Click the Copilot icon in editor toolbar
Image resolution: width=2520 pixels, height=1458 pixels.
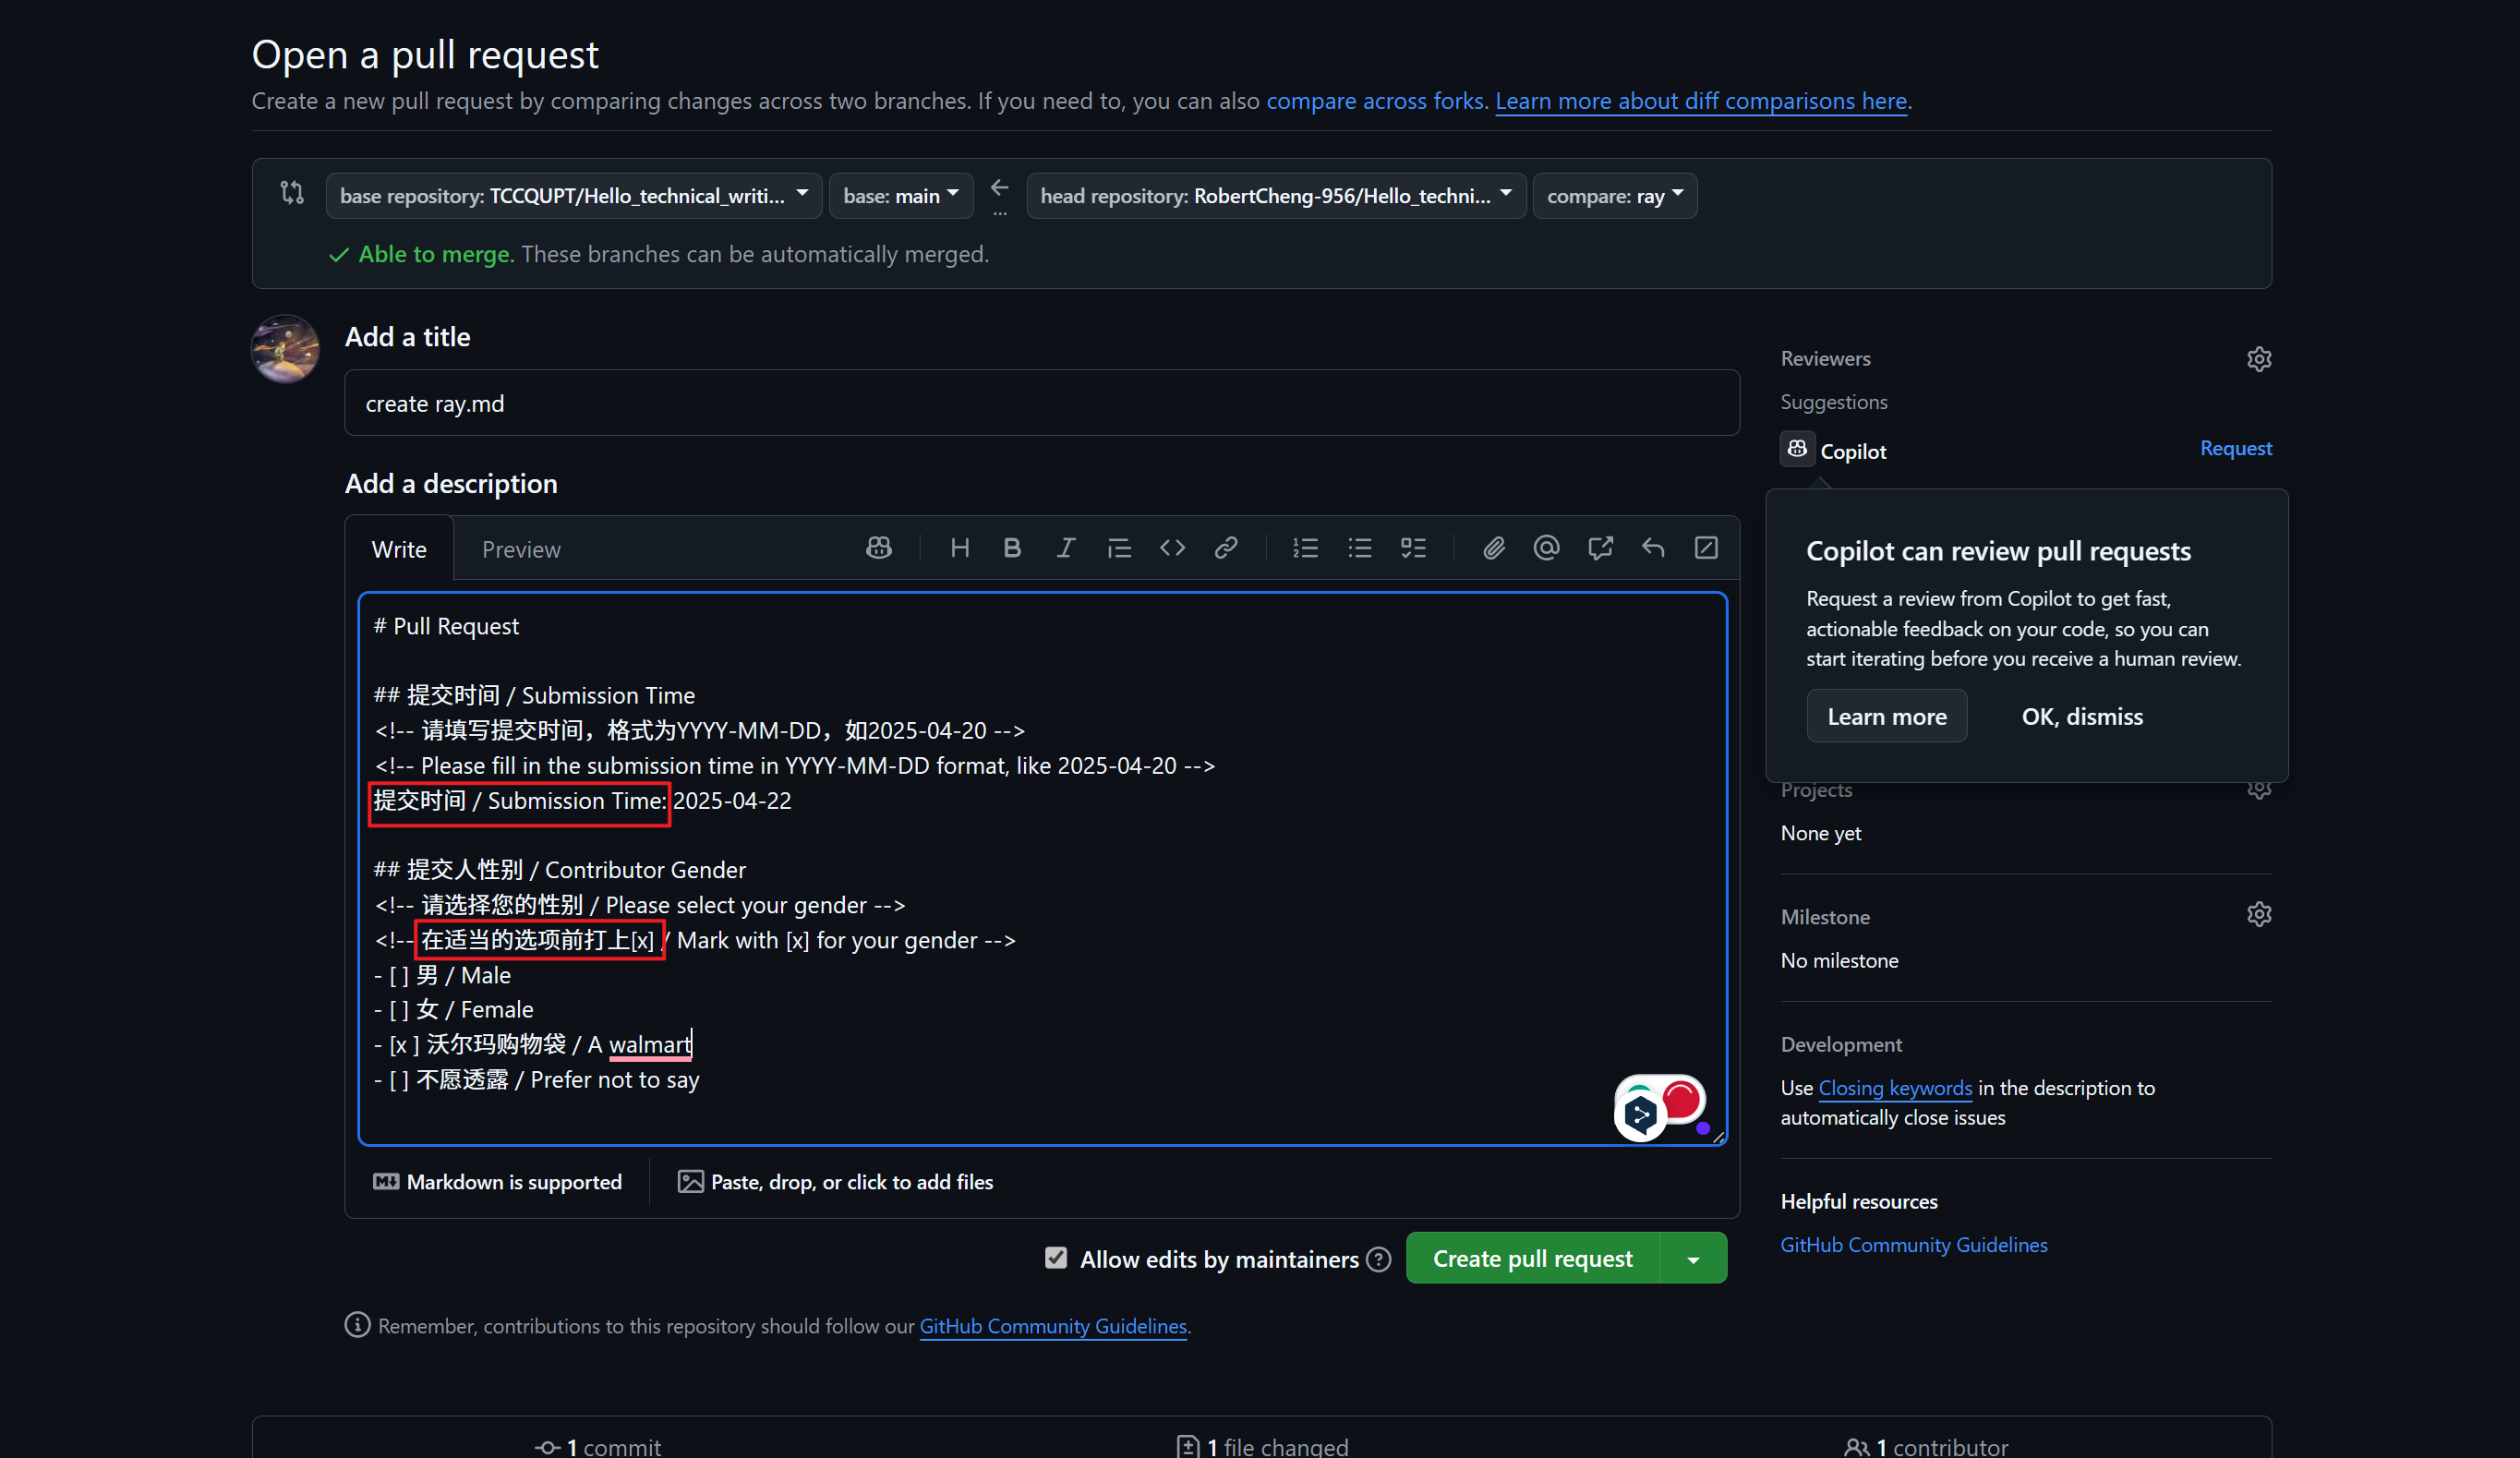(878, 548)
